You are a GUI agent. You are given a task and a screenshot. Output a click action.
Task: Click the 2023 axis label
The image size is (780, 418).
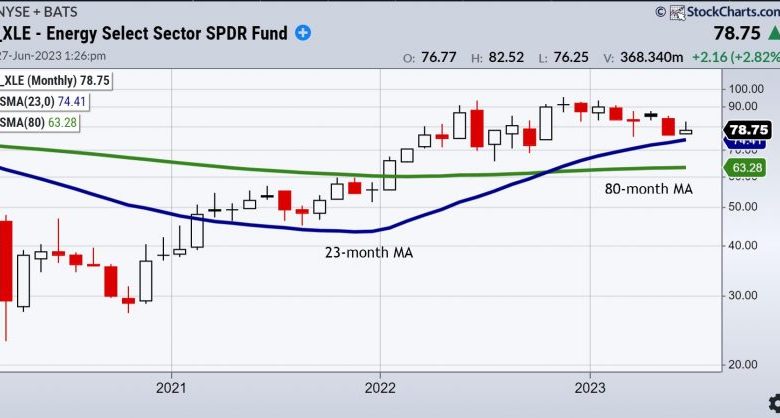click(590, 388)
